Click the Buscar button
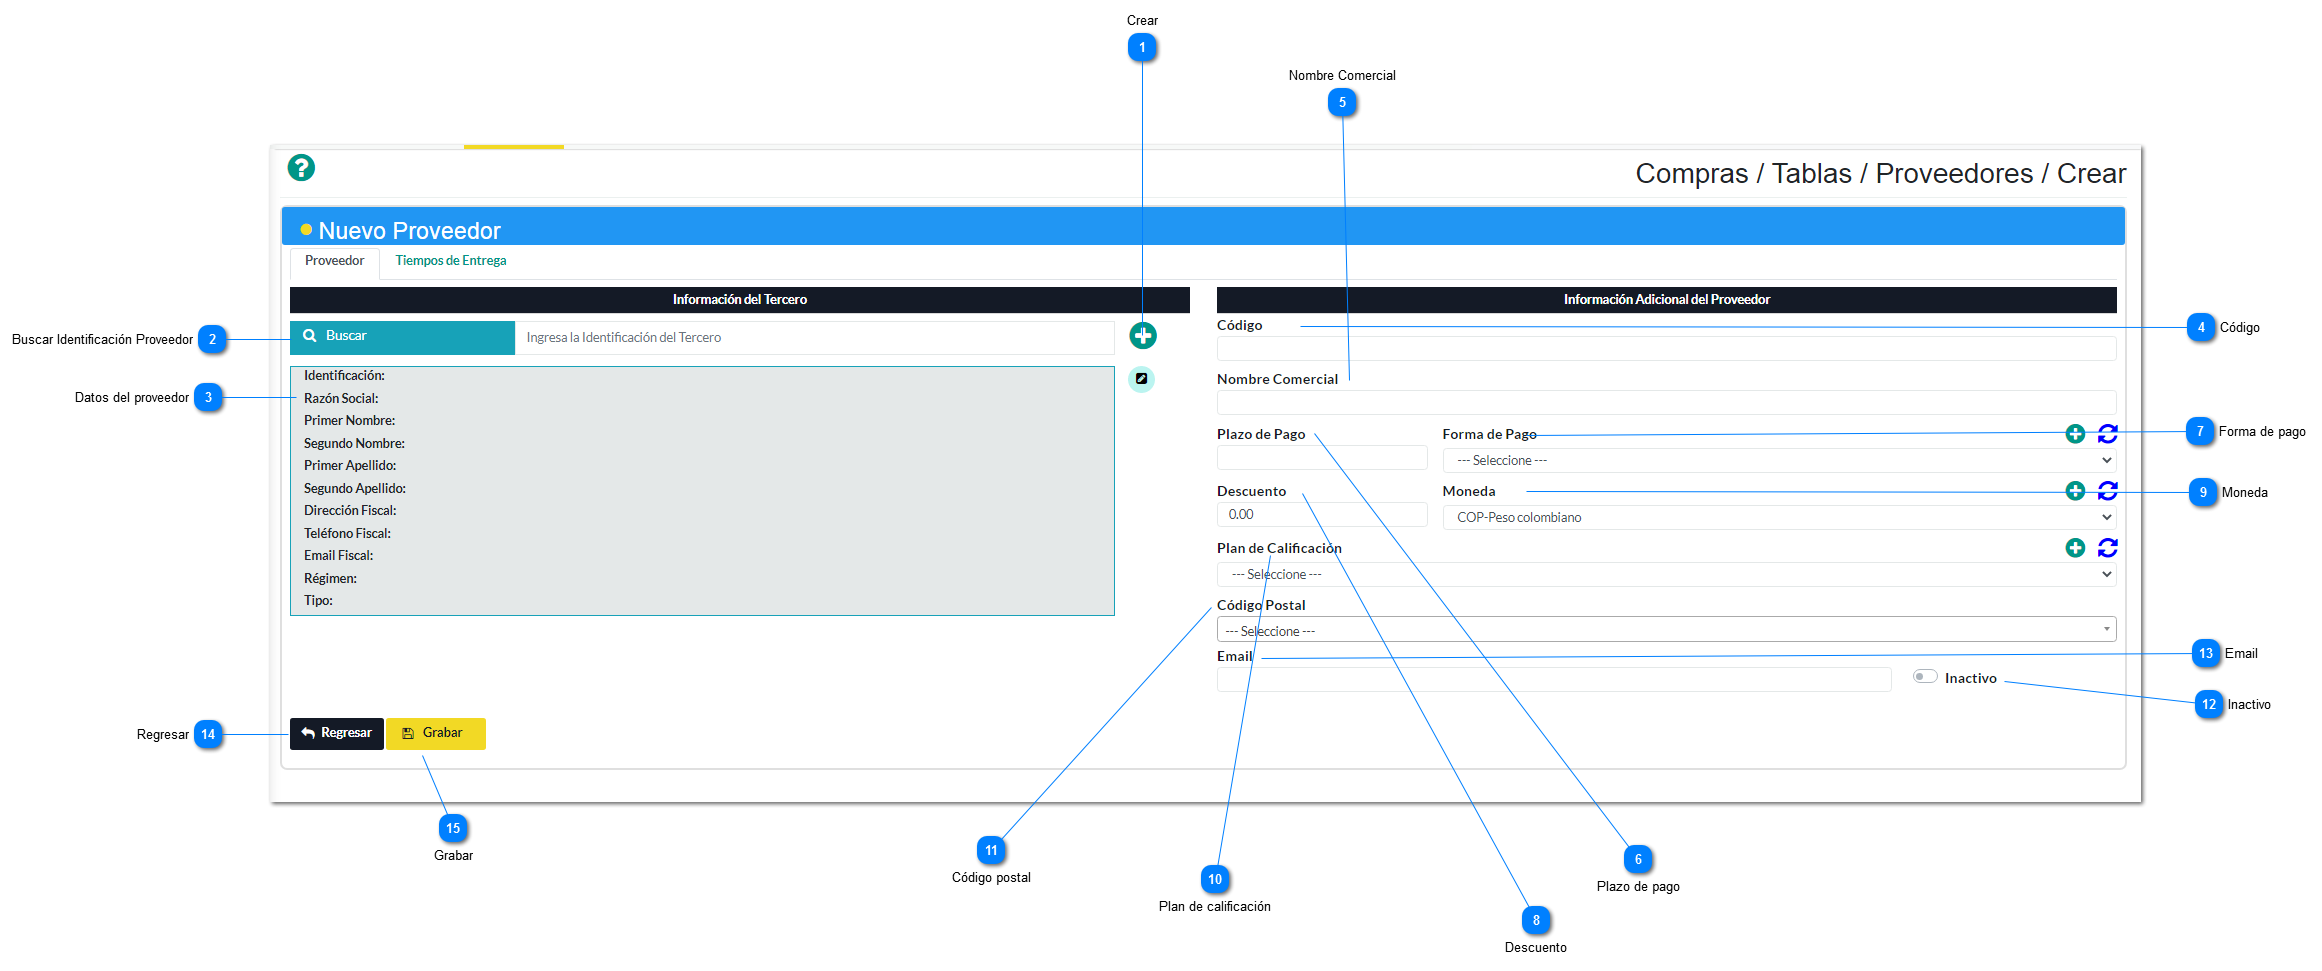 [402, 337]
